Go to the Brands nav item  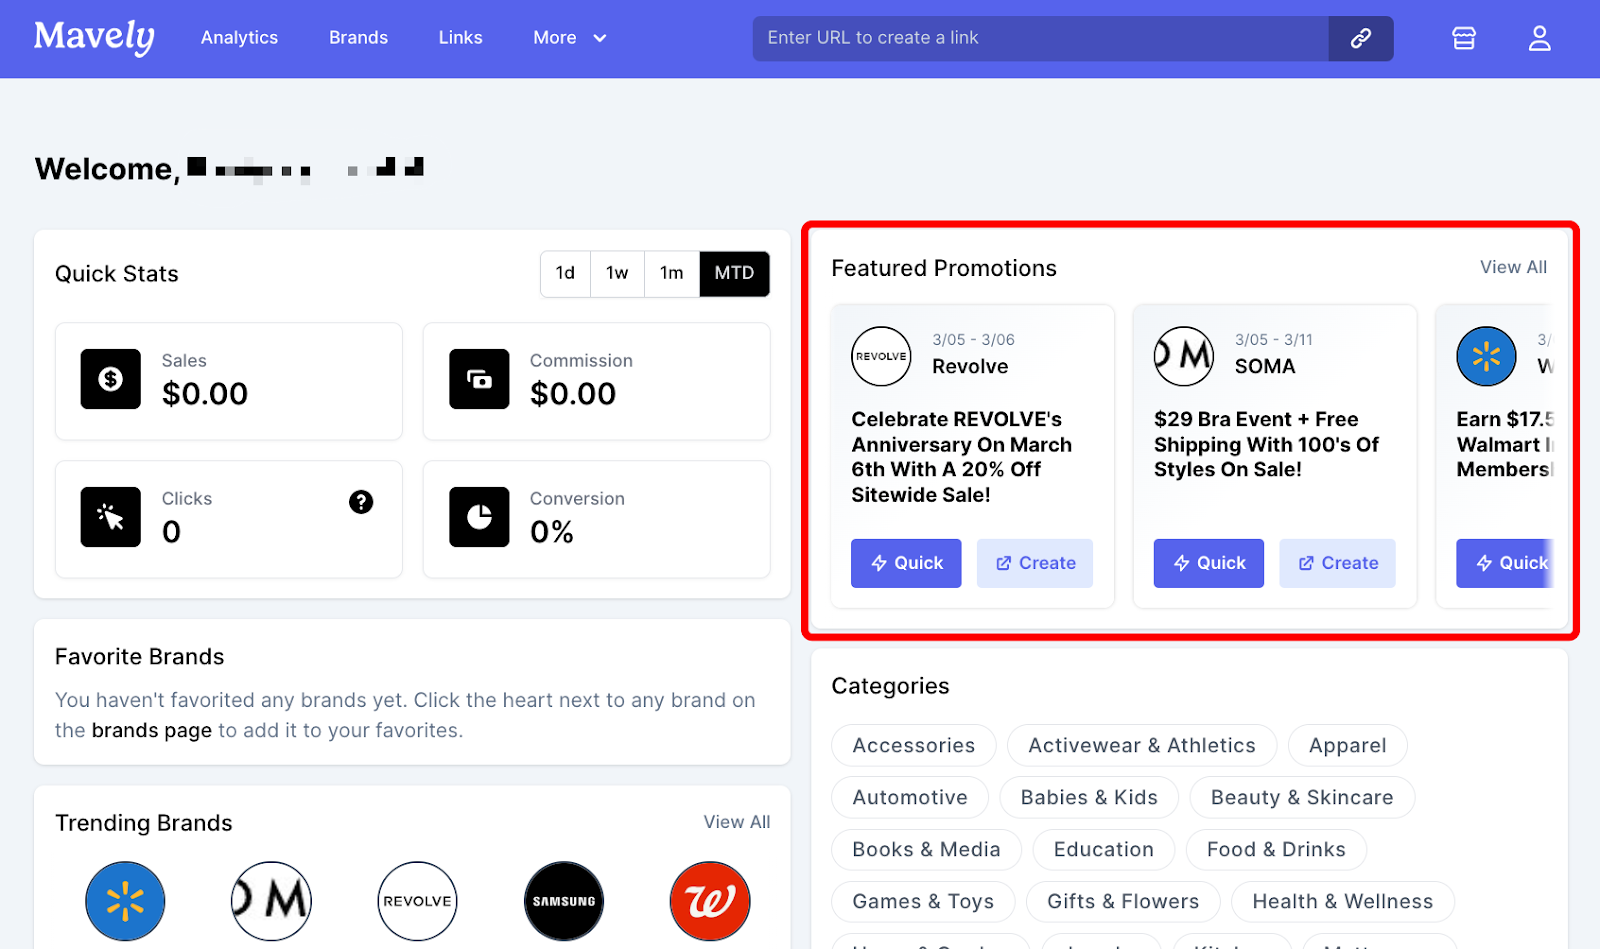pyautogui.click(x=358, y=38)
